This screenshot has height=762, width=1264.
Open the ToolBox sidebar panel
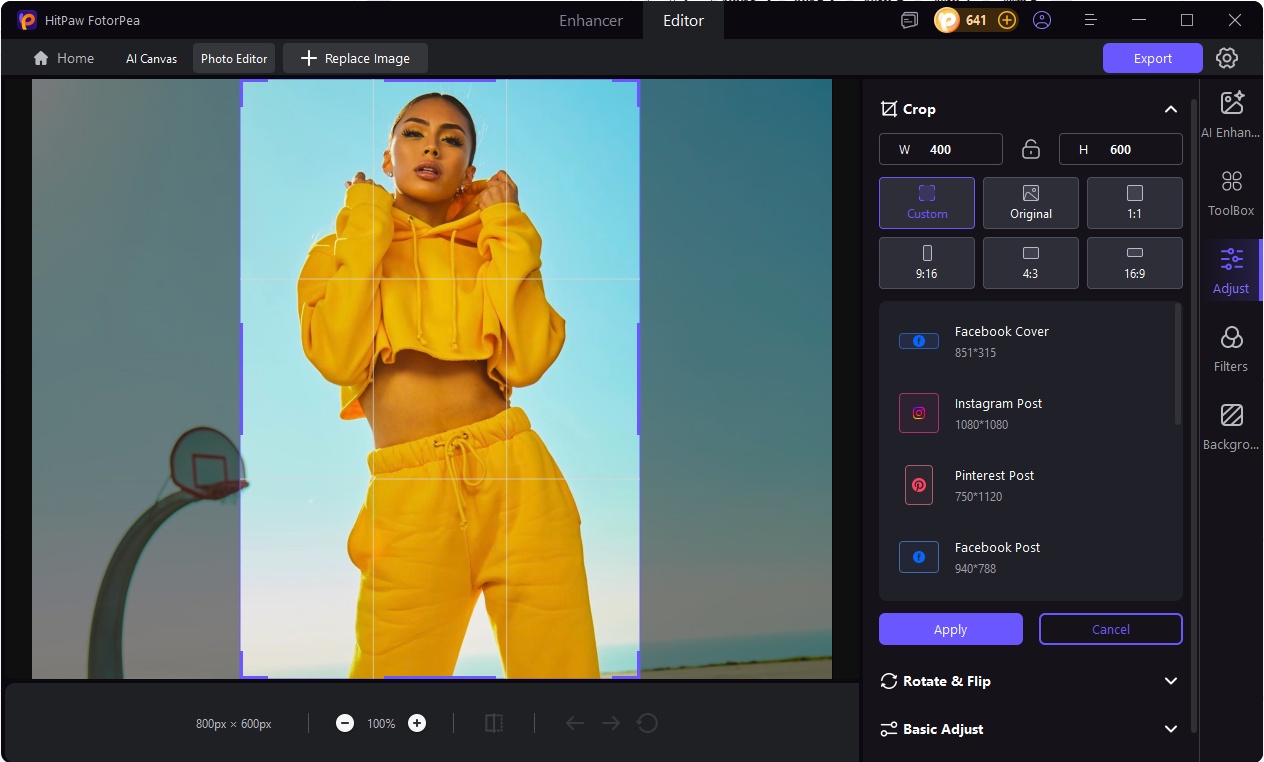click(1231, 193)
